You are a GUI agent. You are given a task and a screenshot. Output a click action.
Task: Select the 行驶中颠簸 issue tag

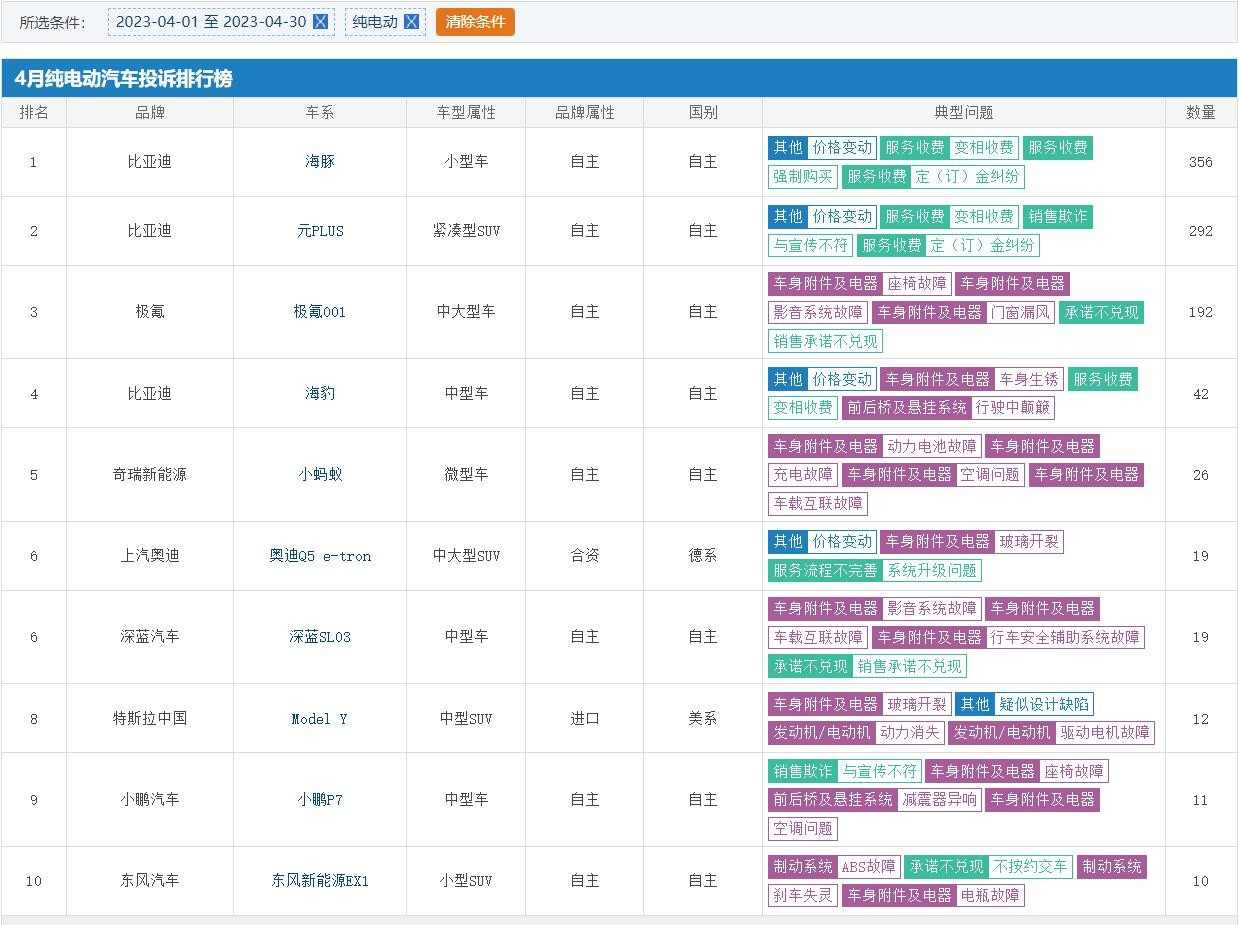[1014, 408]
